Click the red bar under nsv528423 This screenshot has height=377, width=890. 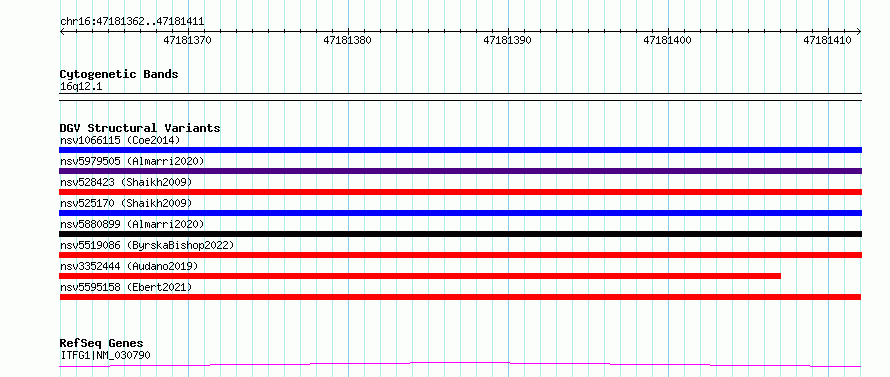point(460,192)
